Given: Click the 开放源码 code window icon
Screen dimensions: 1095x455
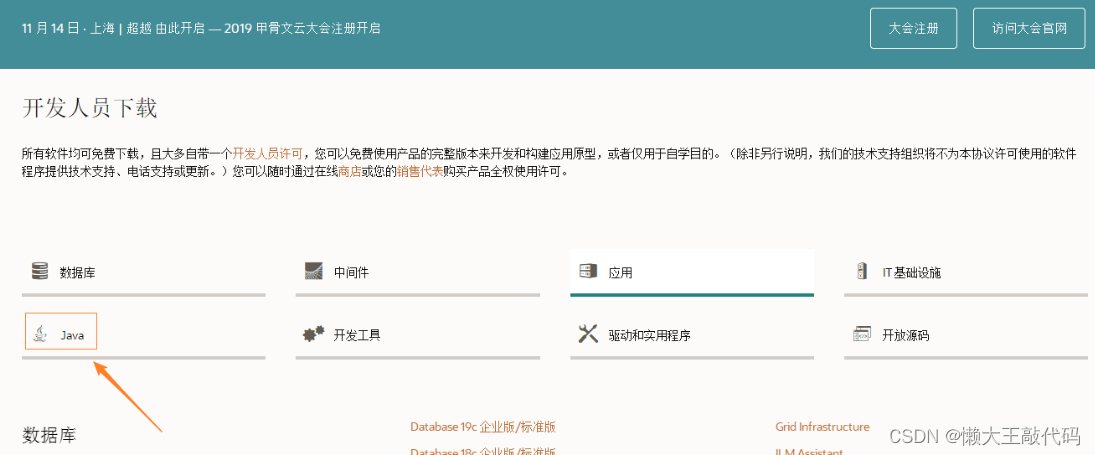Looking at the screenshot, I should pyautogui.click(x=862, y=334).
